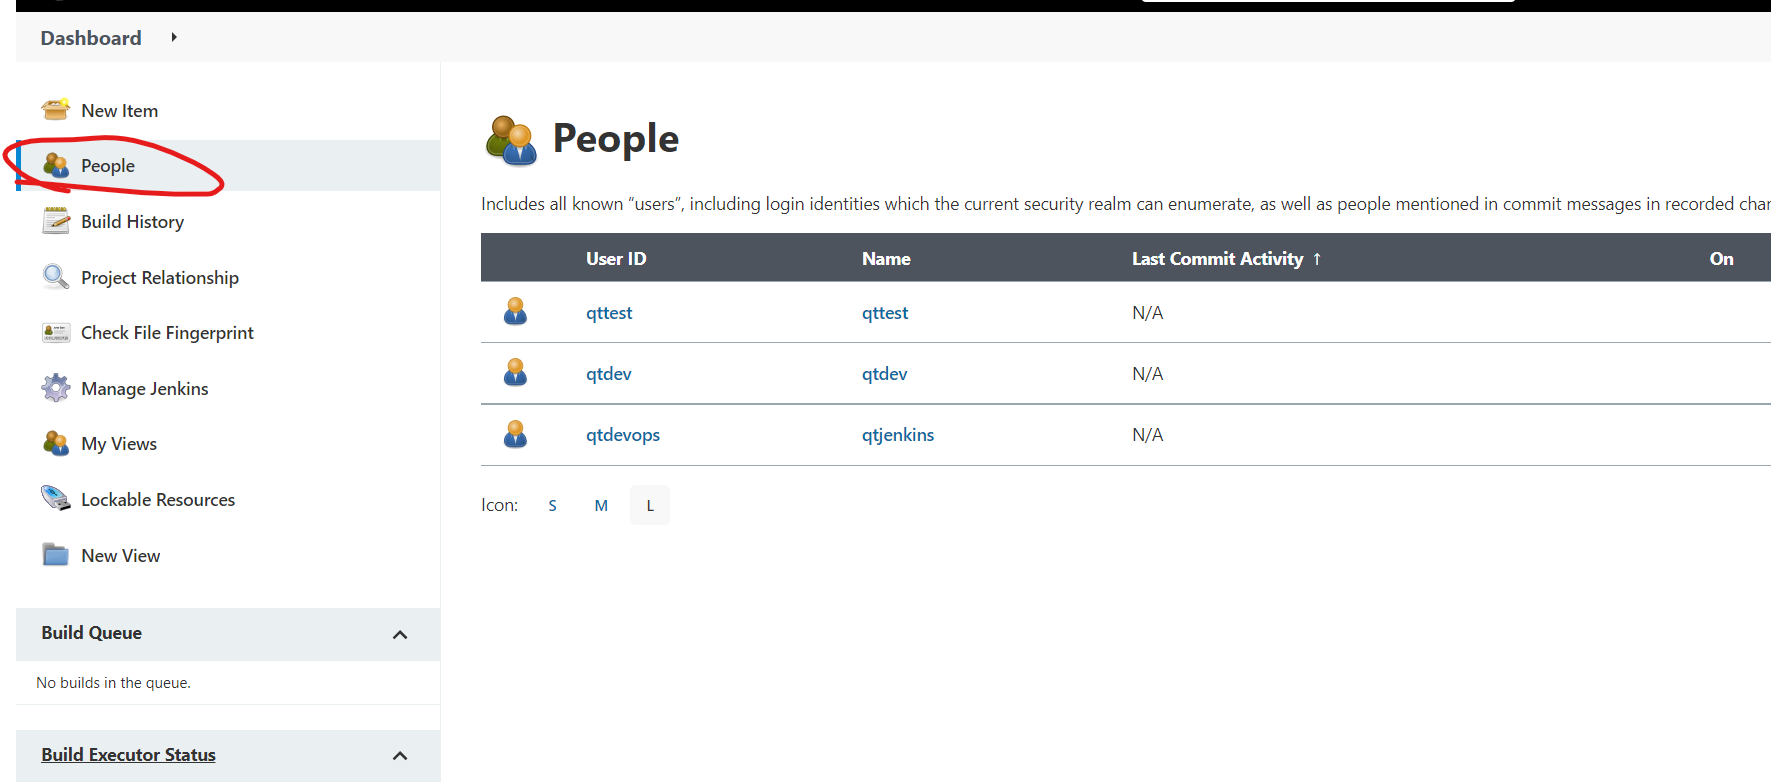Click the Check File Fingerprint icon

[x=56, y=332]
